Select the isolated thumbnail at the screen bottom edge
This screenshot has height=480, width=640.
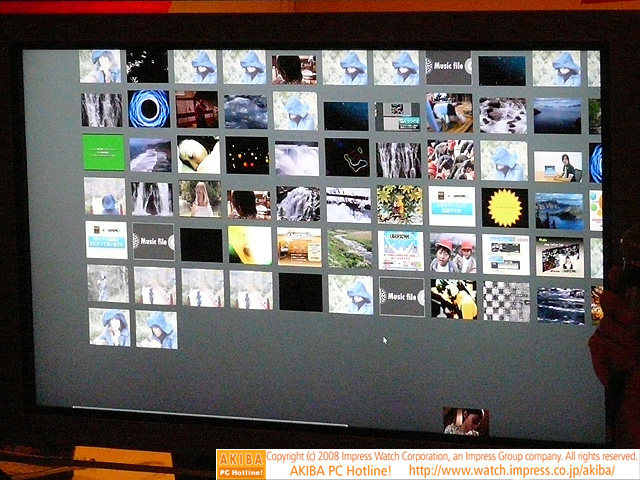tap(465, 421)
